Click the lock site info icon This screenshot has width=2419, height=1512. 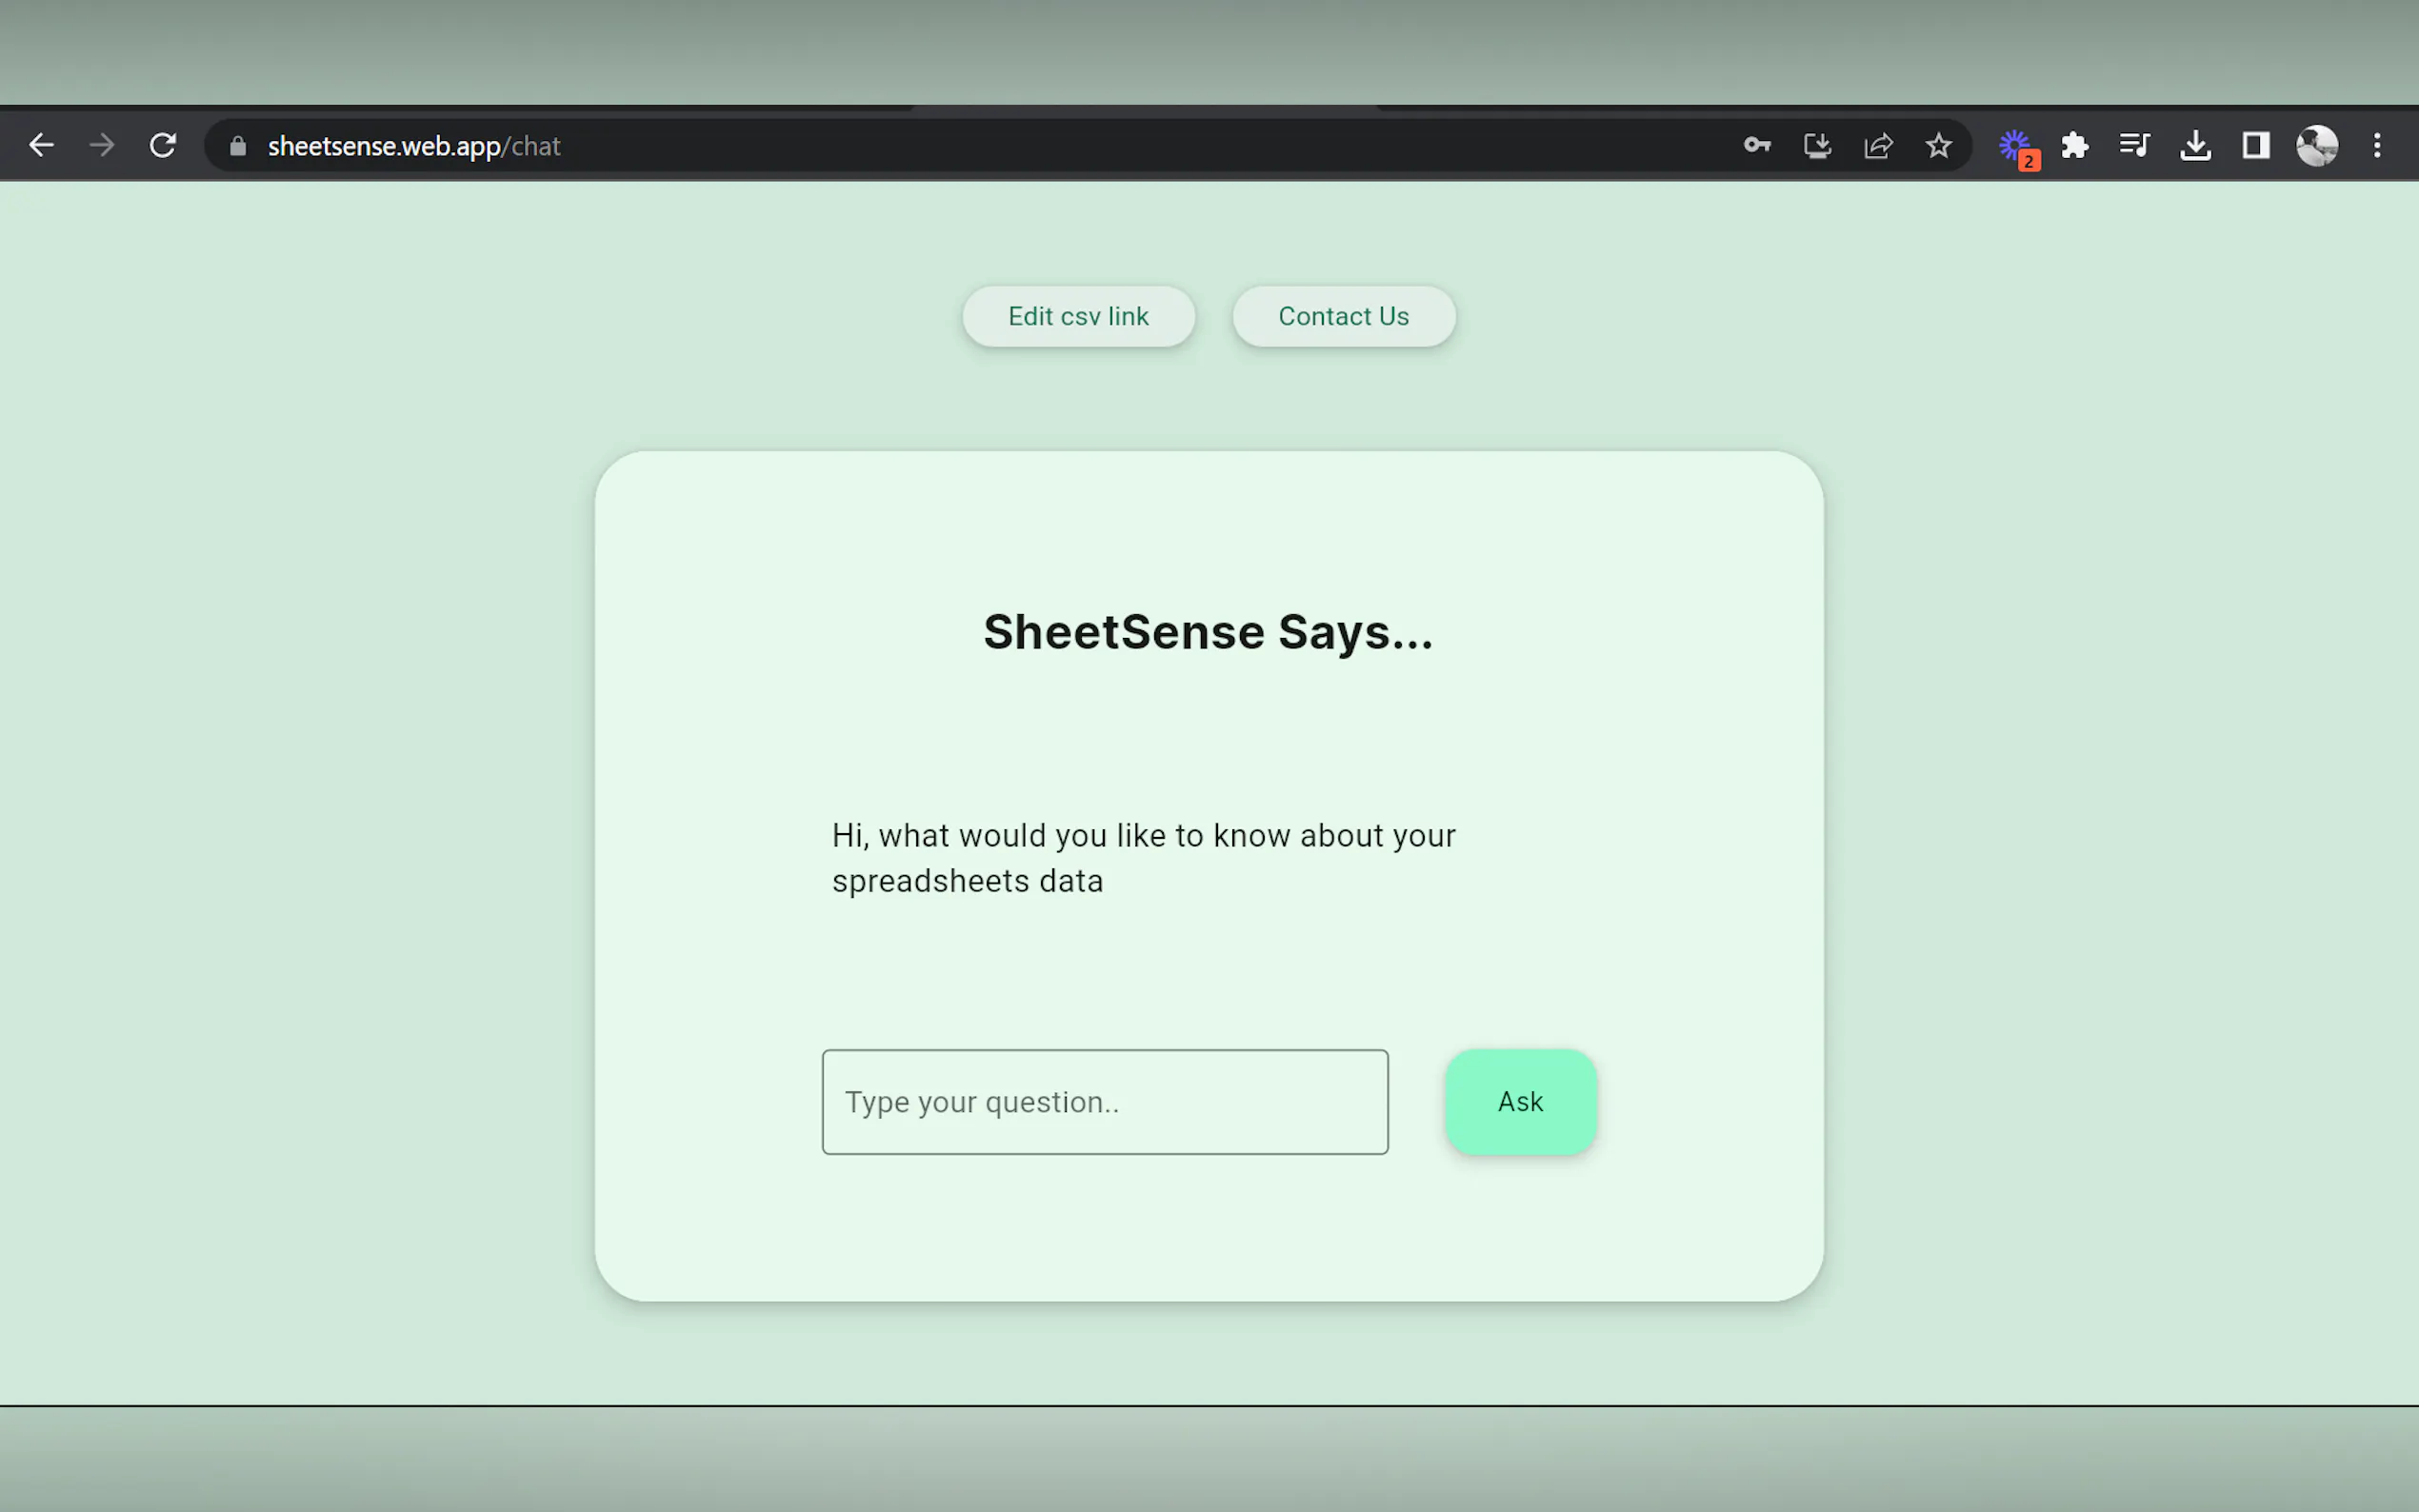(x=237, y=146)
